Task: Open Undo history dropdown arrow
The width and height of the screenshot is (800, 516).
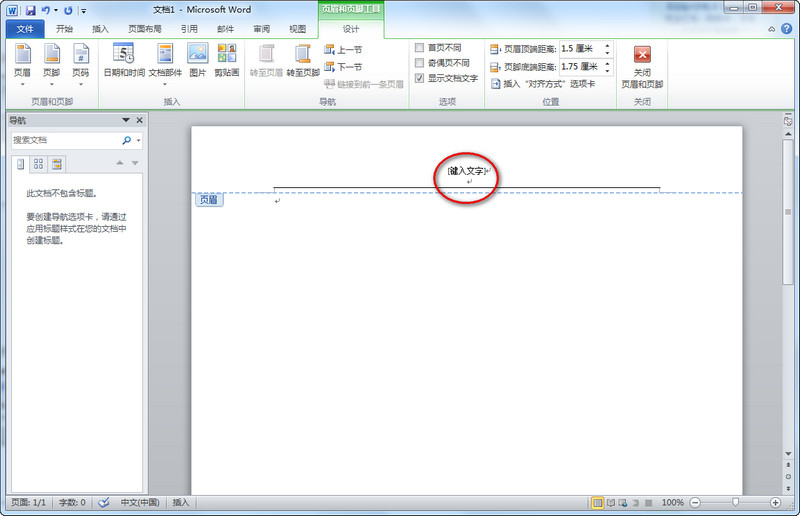Action: pos(55,10)
